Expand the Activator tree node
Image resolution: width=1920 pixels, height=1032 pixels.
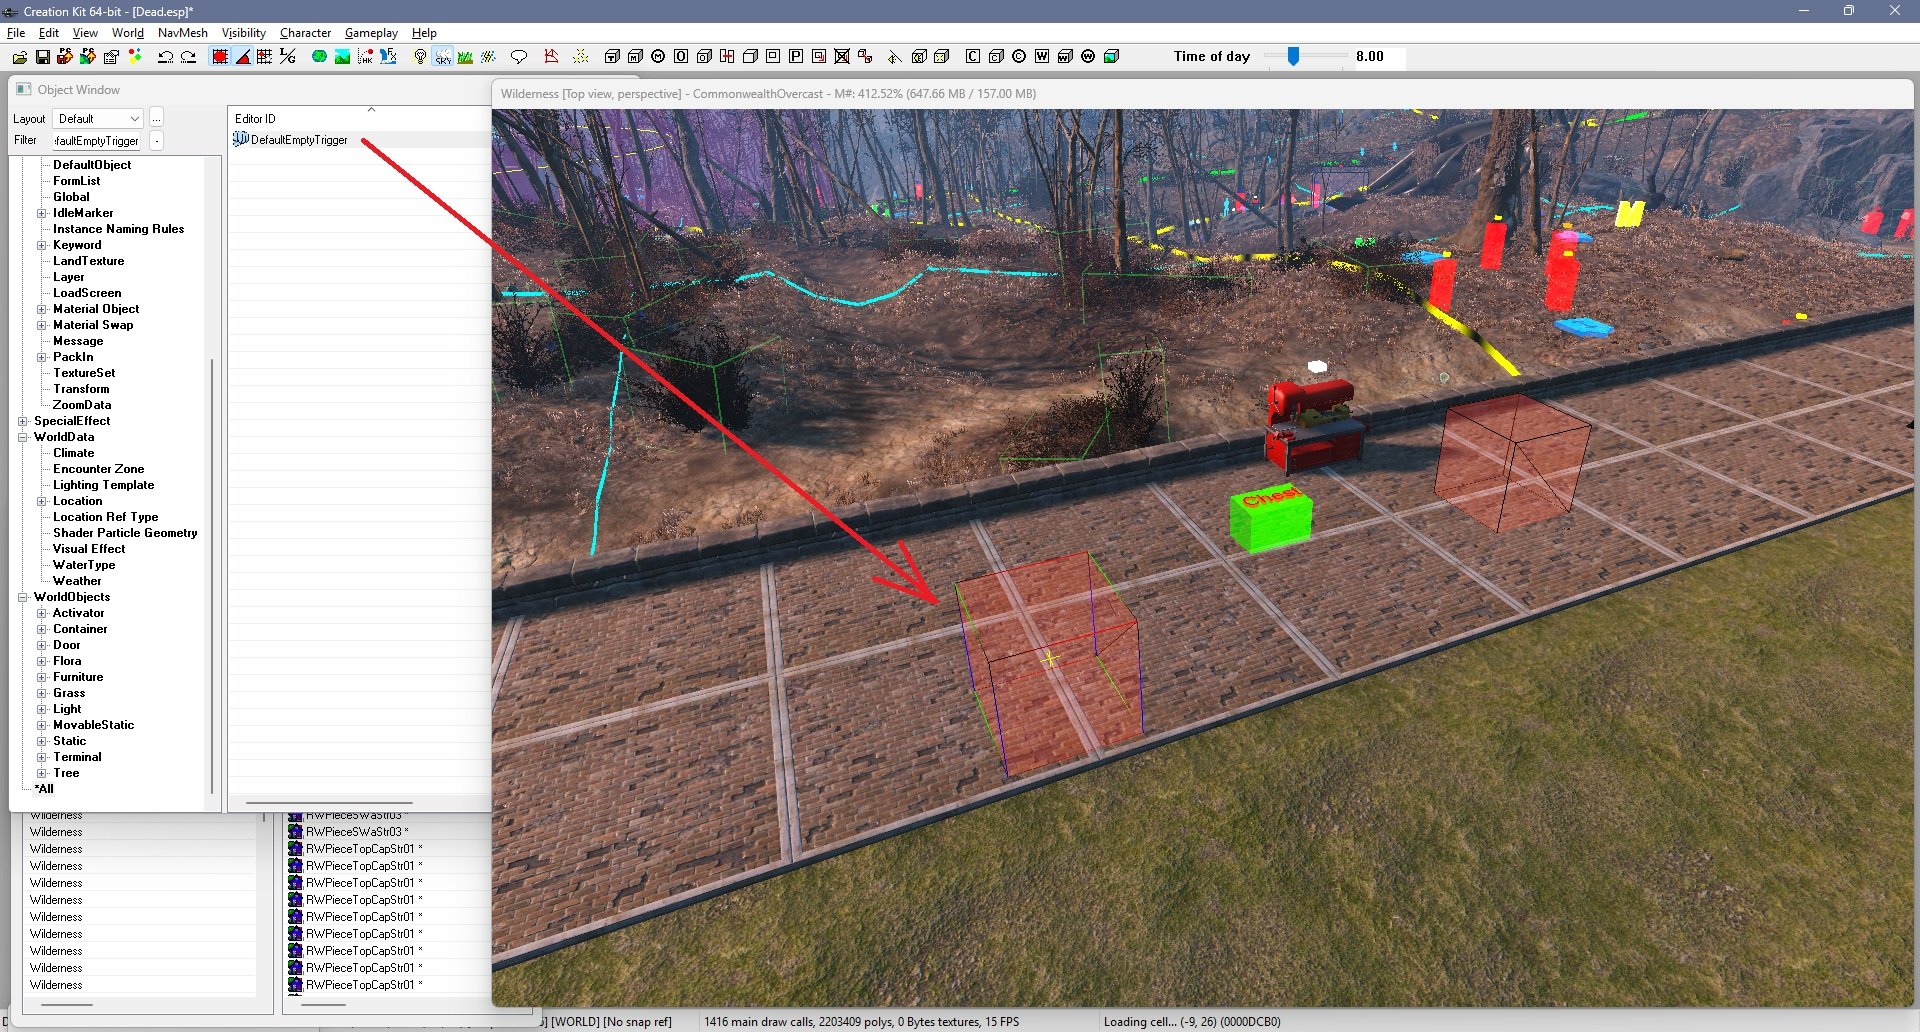pyautogui.click(x=42, y=613)
